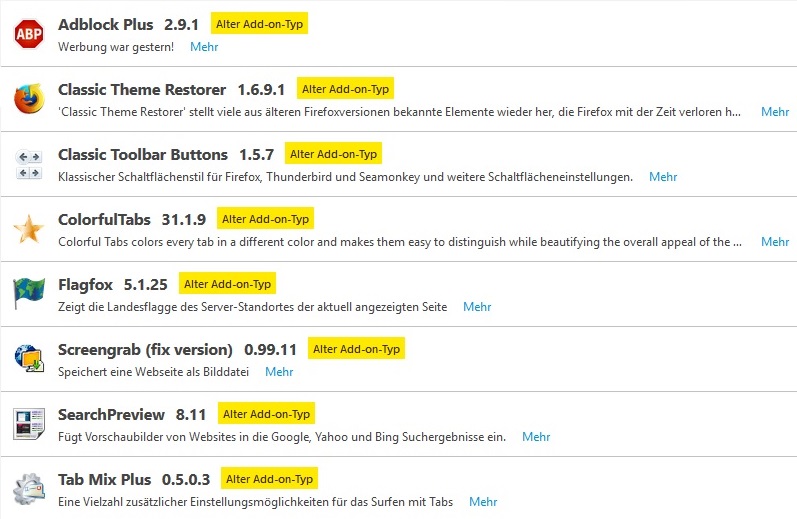Click description 'Zeigt die Landesflagge des Server-Standortes'
The height and width of the screenshot is (519, 797).
coord(253,307)
